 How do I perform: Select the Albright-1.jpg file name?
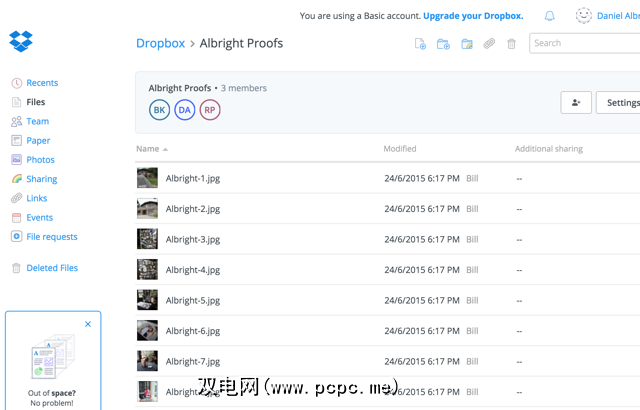[x=193, y=179]
